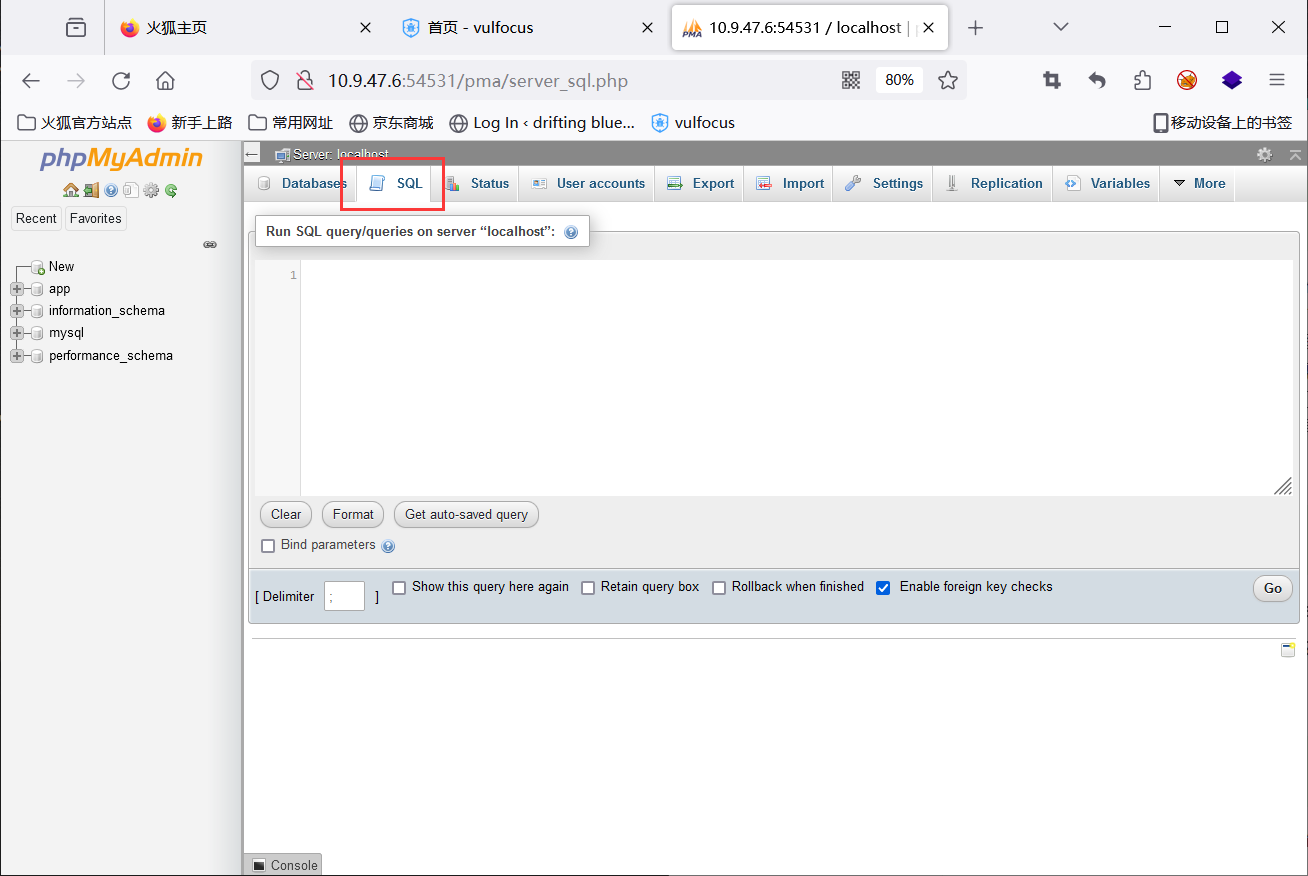Click the Delimiter input field
This screenshot has height=876, width=1308.
click(344, 597)
